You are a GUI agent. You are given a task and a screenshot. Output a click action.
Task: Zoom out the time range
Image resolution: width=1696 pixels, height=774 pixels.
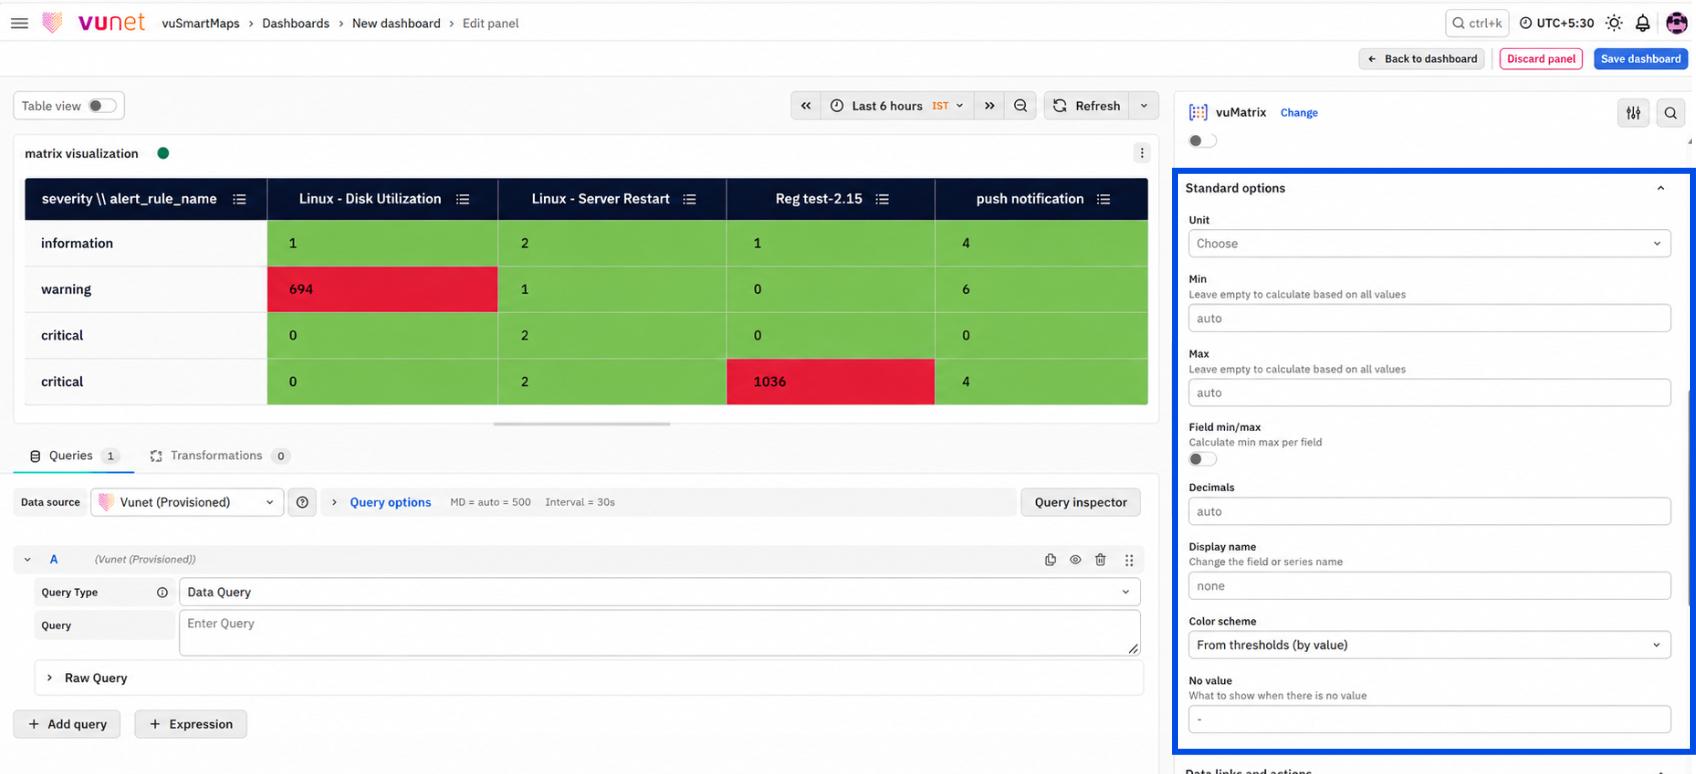tap(1020, 106)
